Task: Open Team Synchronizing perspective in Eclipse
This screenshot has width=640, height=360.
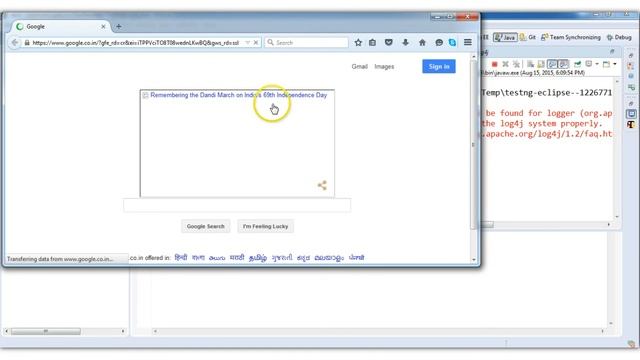Action: coord(571,37)
